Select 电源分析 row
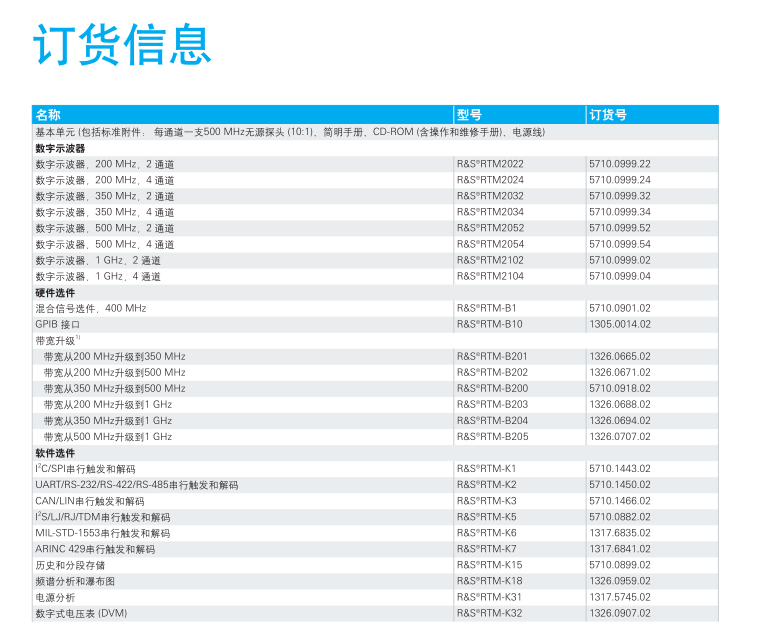 [376, 597]
